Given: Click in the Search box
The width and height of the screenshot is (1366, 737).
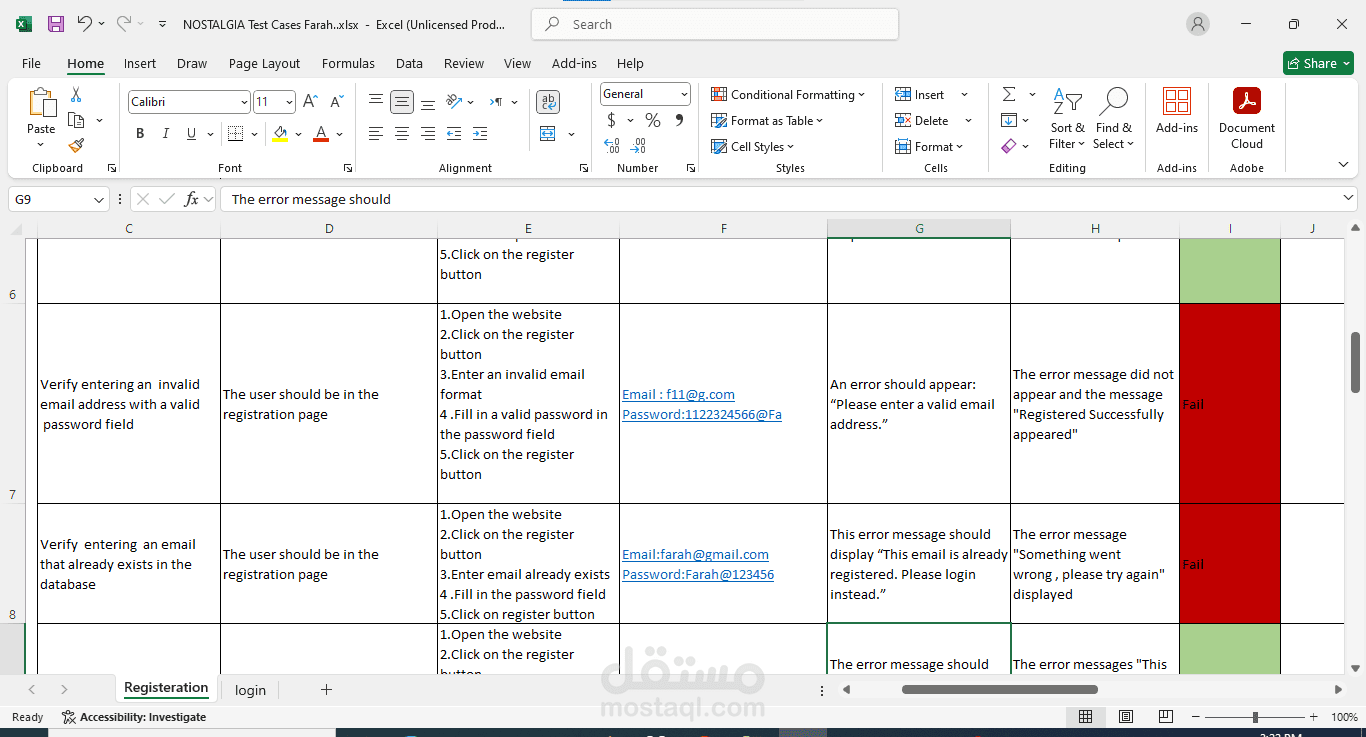Looking at the screenshot, I should 715,24.
